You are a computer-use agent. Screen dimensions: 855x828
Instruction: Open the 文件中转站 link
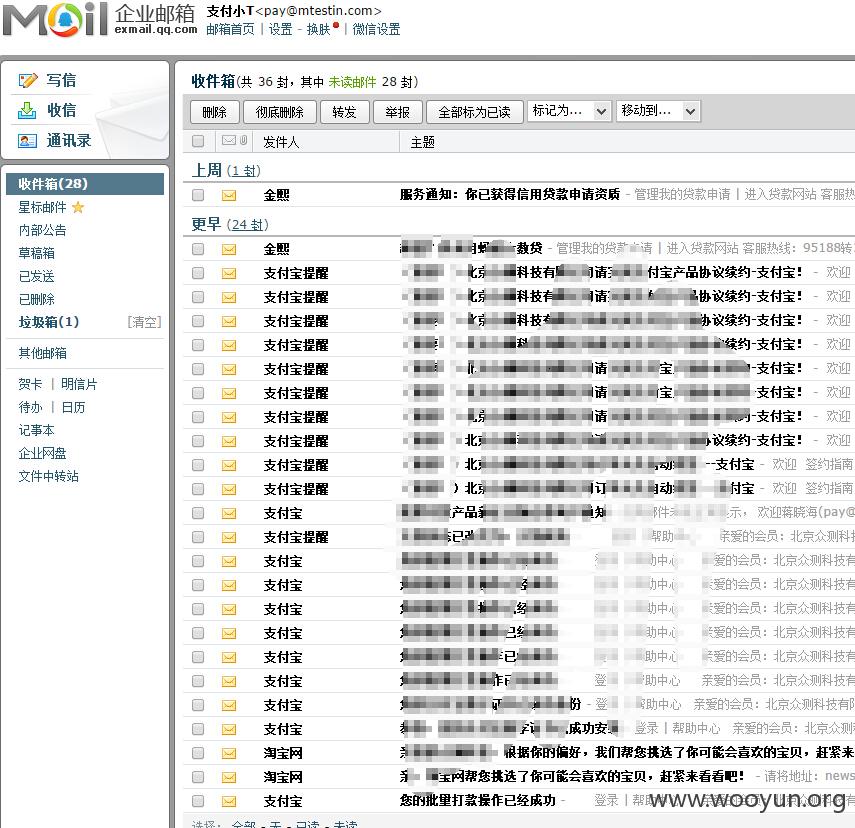pos(49,476)
